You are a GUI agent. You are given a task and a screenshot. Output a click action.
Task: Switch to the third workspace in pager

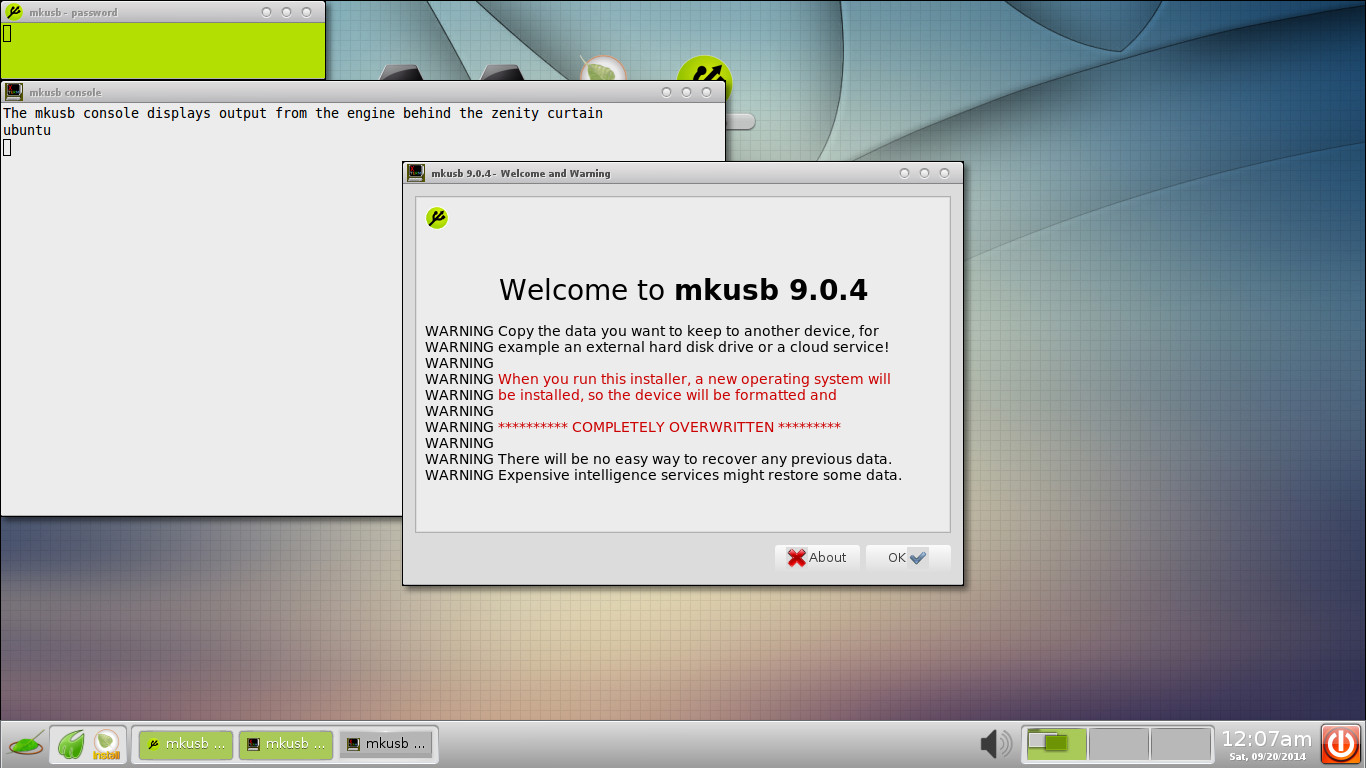click(1181, 744)
